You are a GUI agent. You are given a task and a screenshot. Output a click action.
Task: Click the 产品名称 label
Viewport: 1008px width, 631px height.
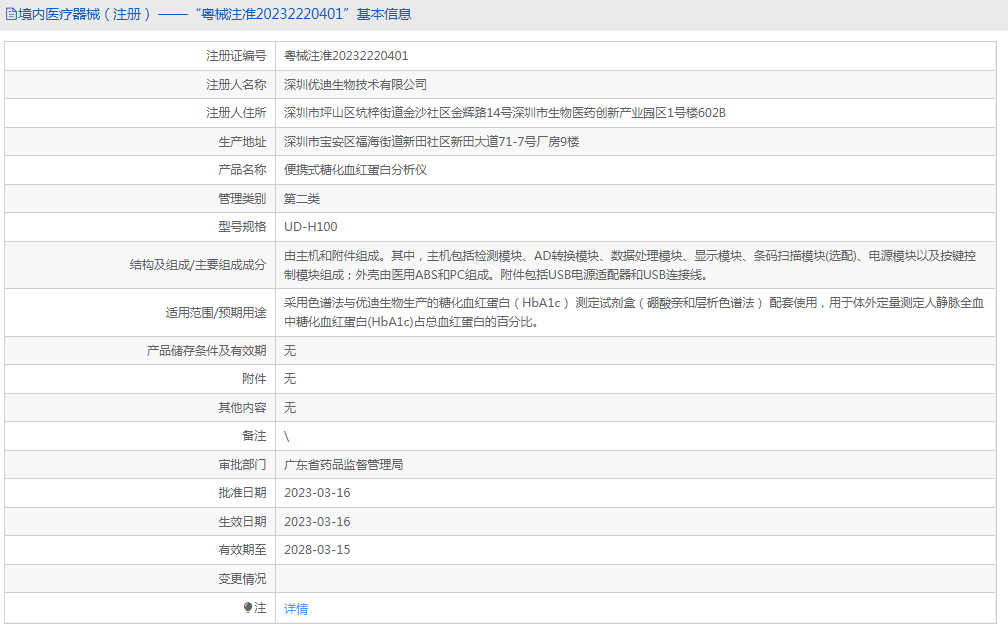[242, 170]
